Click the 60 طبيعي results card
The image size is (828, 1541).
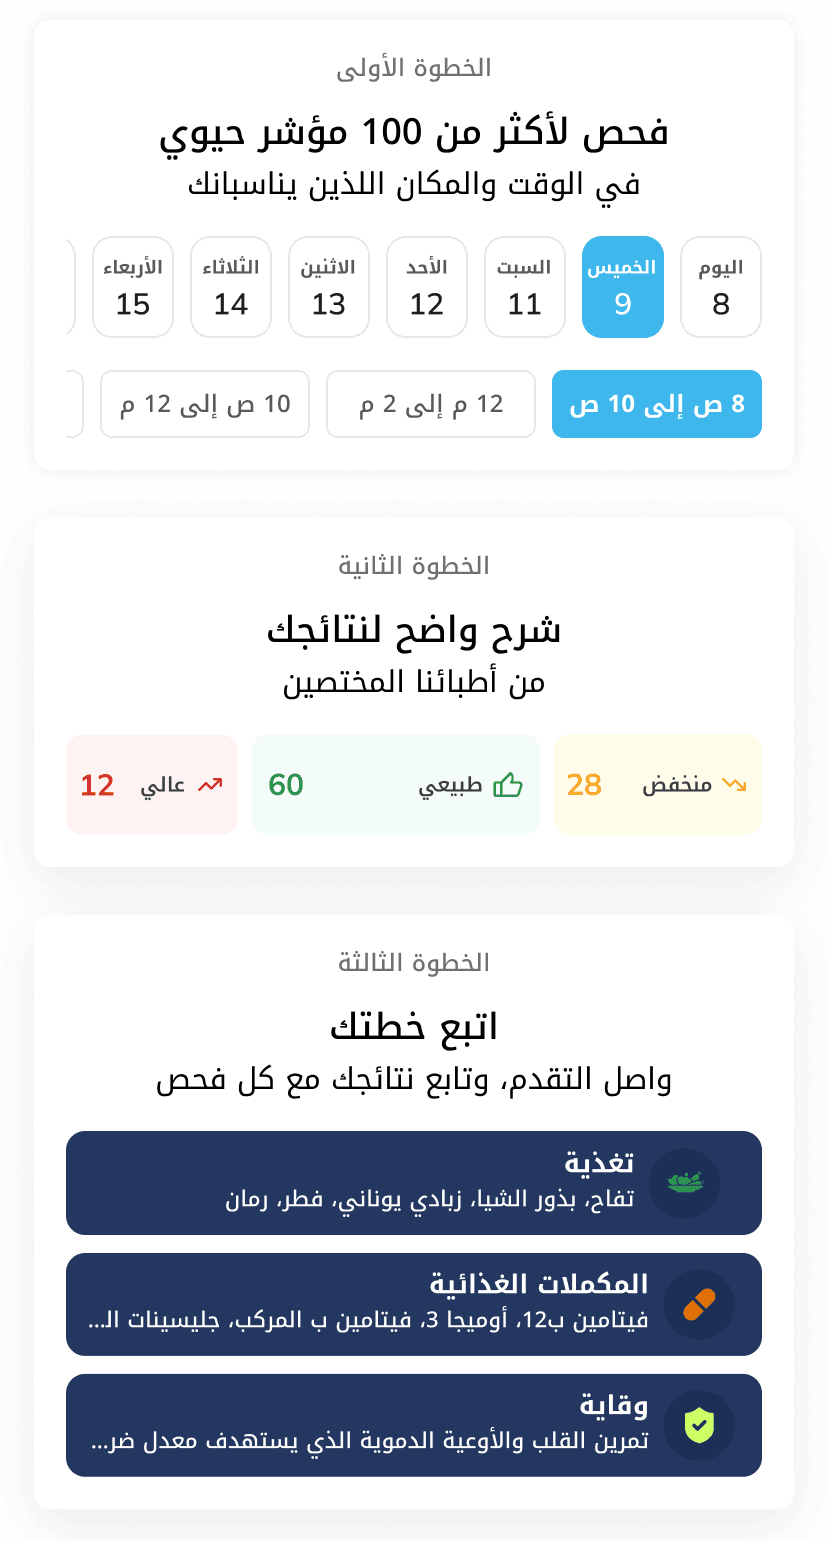click(396, 785)
